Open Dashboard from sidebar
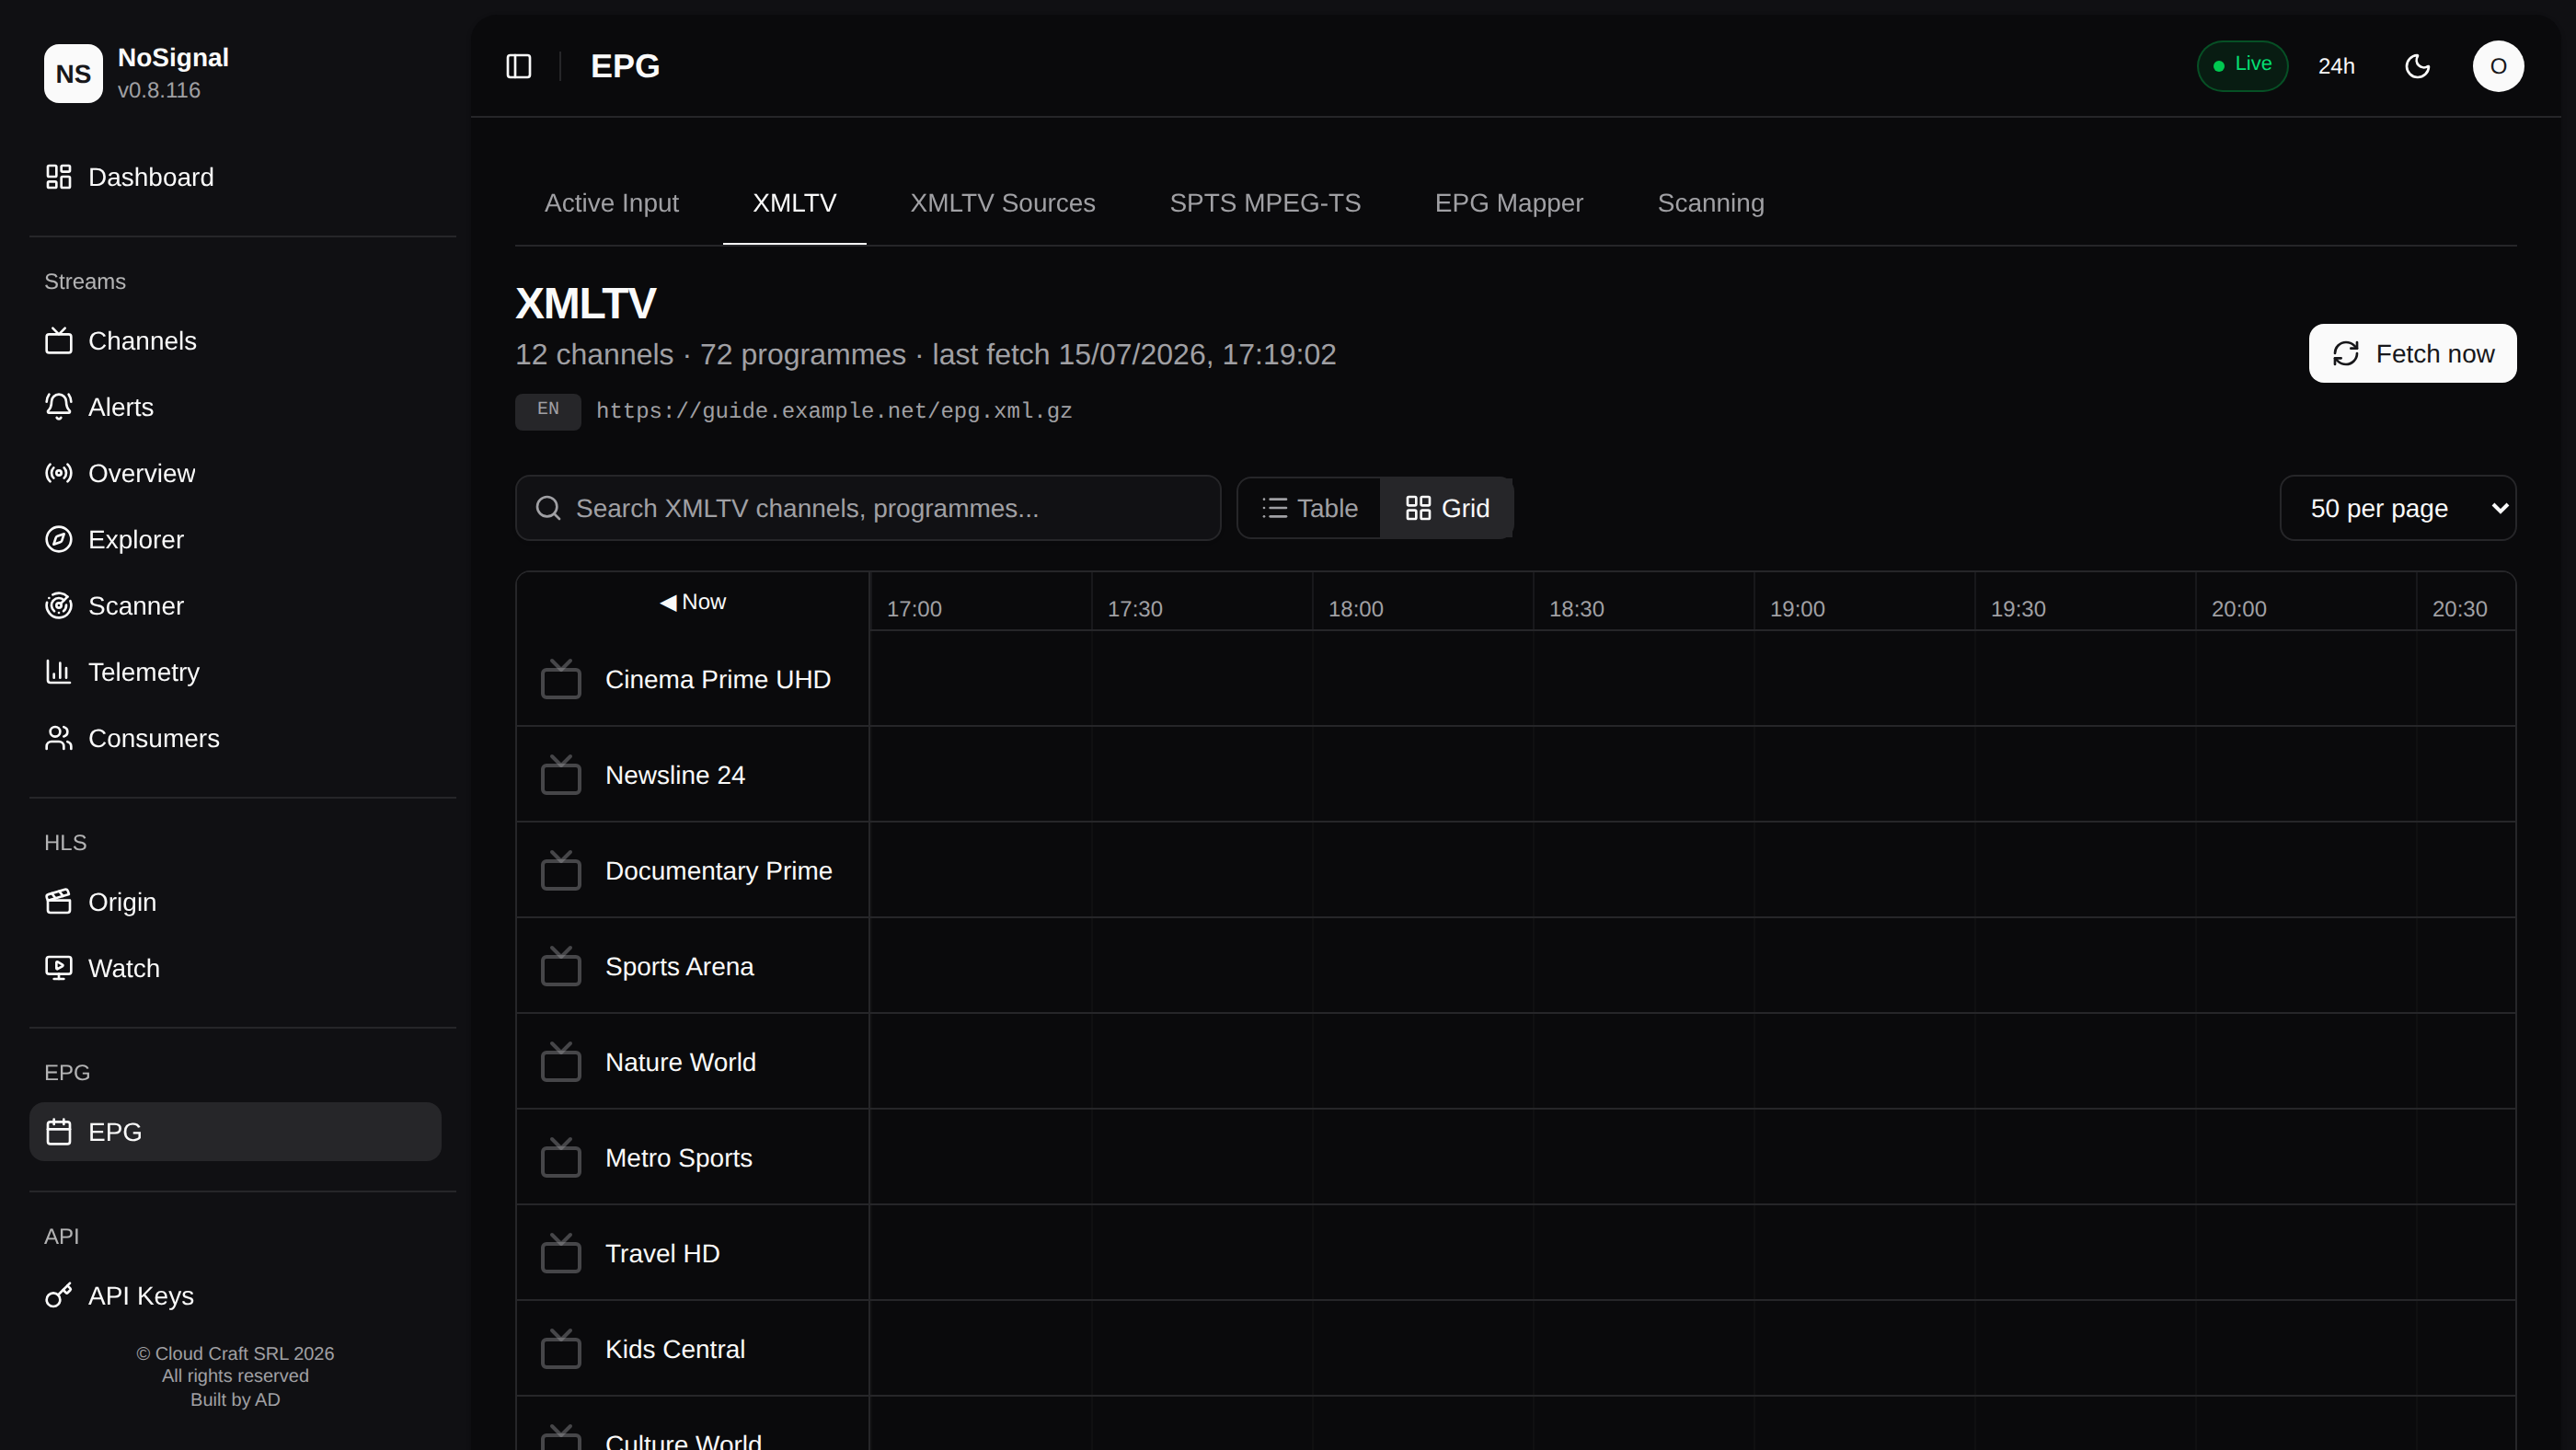 coord(235,177)
